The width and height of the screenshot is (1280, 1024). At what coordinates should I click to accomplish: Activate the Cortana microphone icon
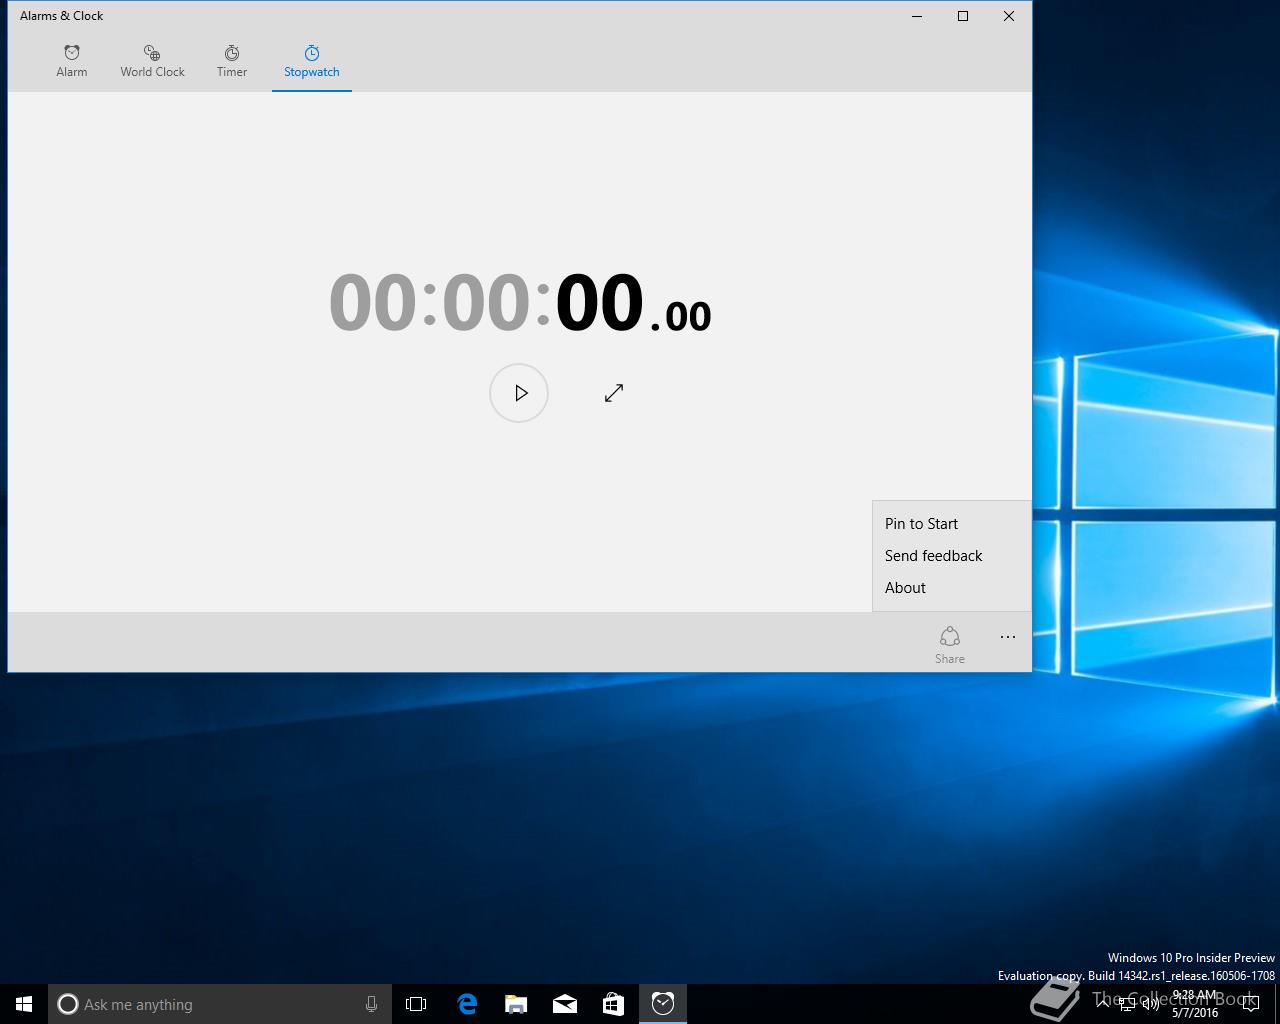click(371, 1004)
